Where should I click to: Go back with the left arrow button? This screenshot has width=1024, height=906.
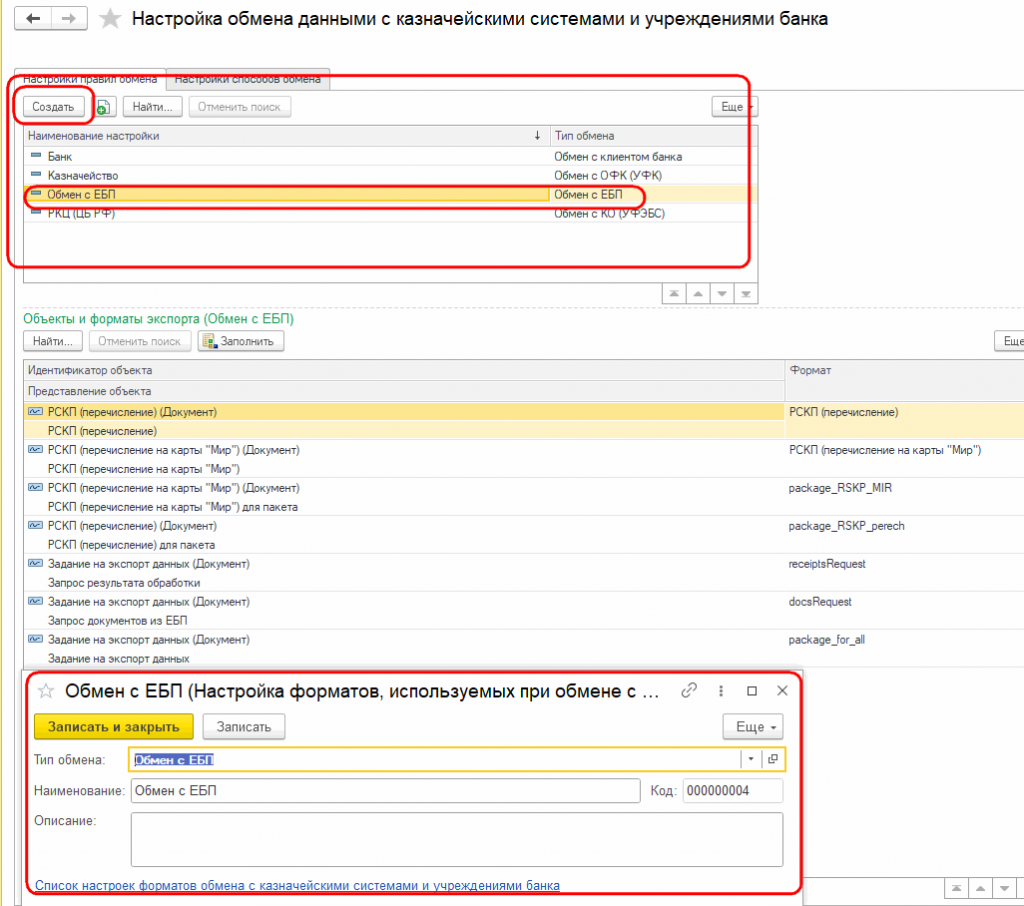33,18
